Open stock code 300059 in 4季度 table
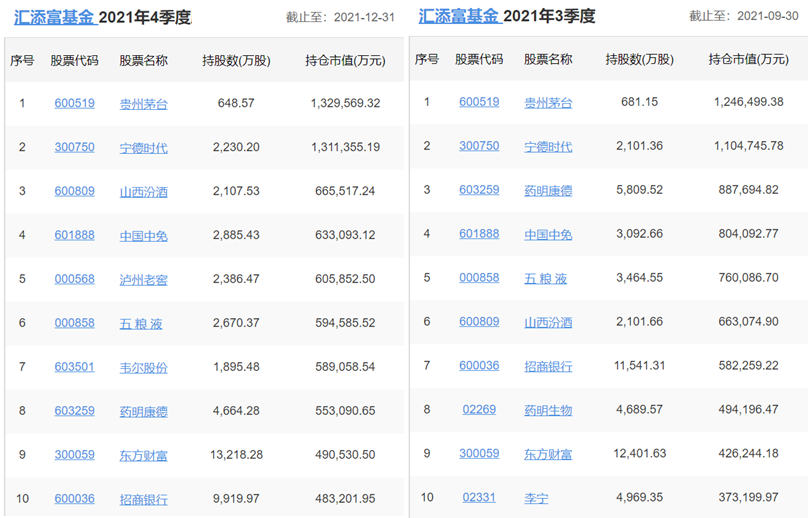The image size is (808, 518). (75, 455)
